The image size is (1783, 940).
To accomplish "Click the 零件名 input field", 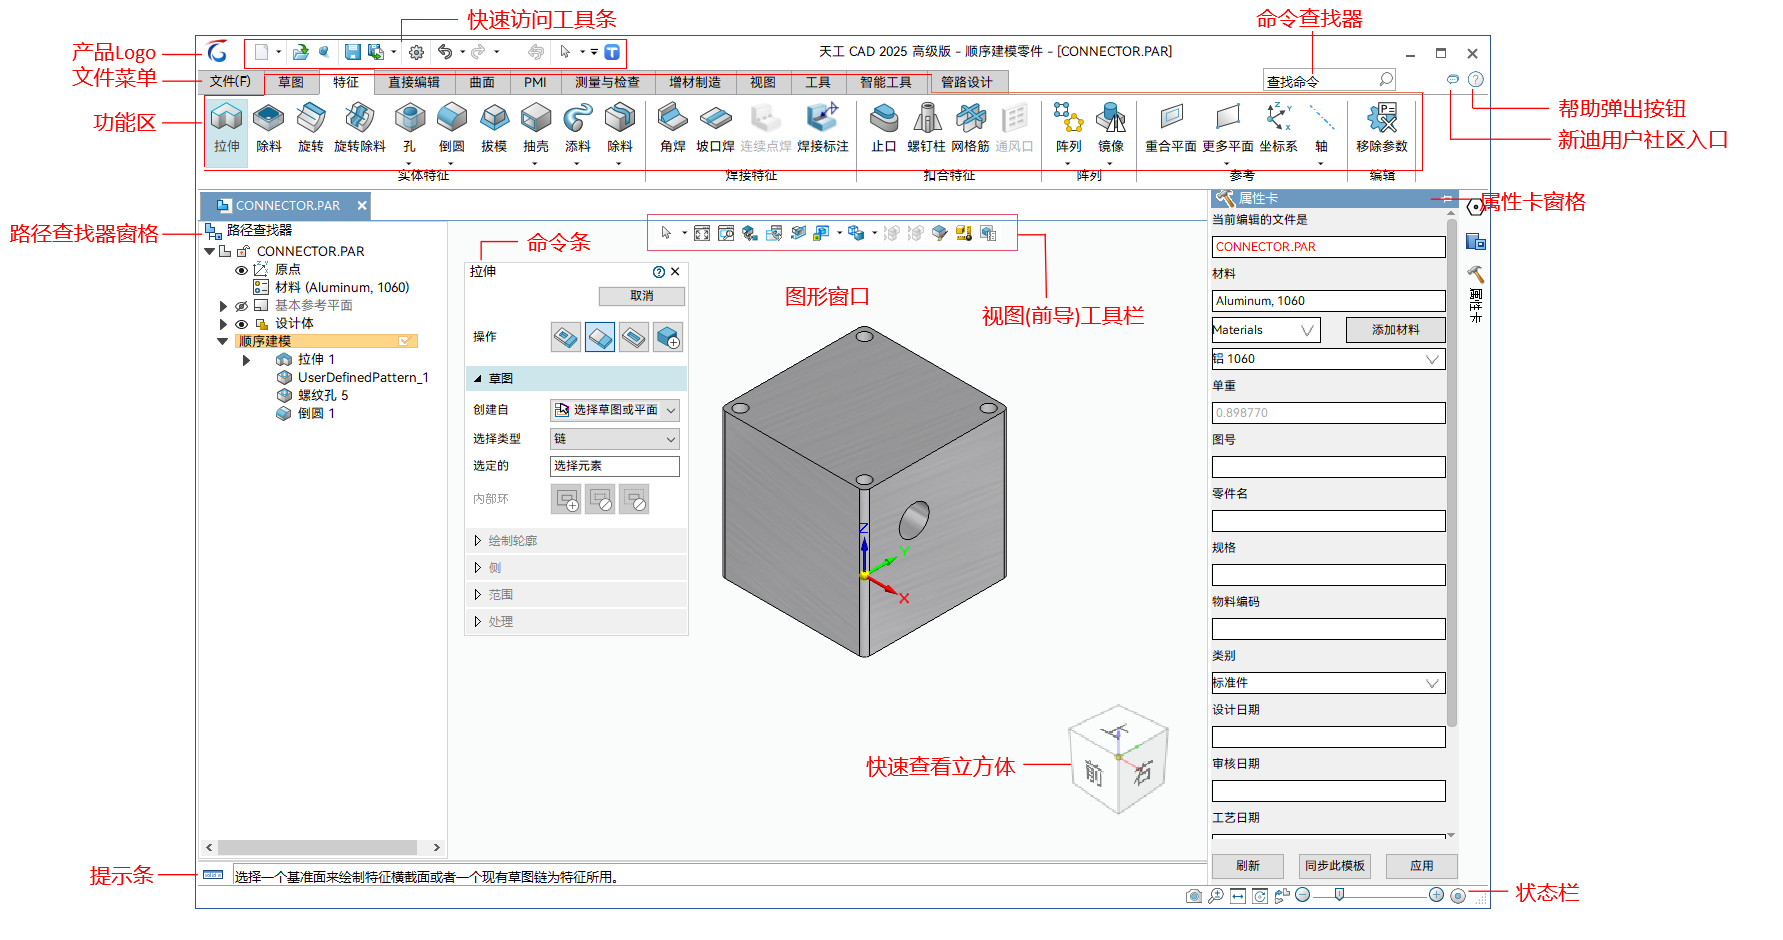I will 1328,521.
